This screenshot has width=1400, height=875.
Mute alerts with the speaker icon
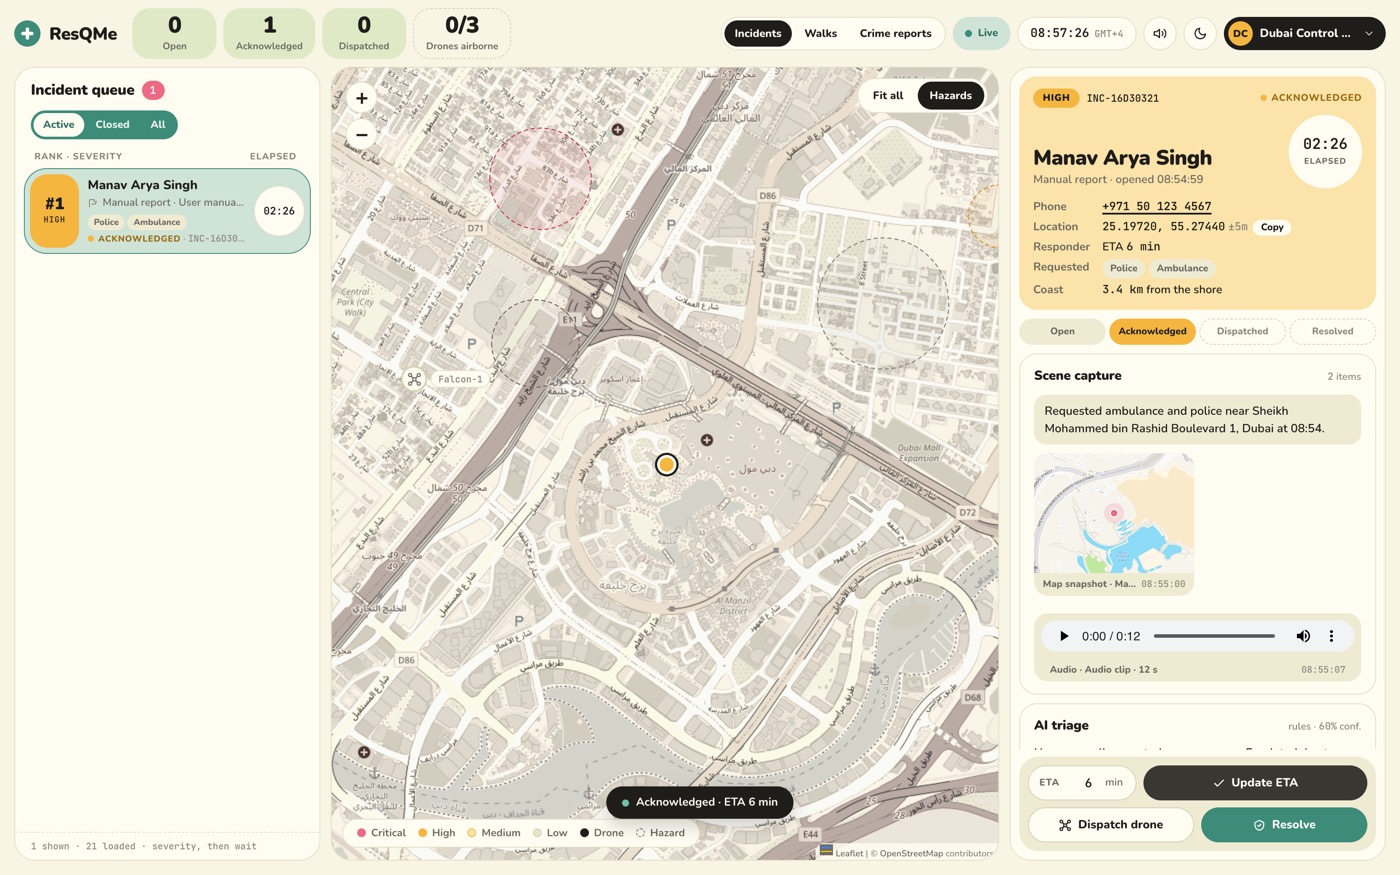pyautogui.click(x=1160, y=34)
